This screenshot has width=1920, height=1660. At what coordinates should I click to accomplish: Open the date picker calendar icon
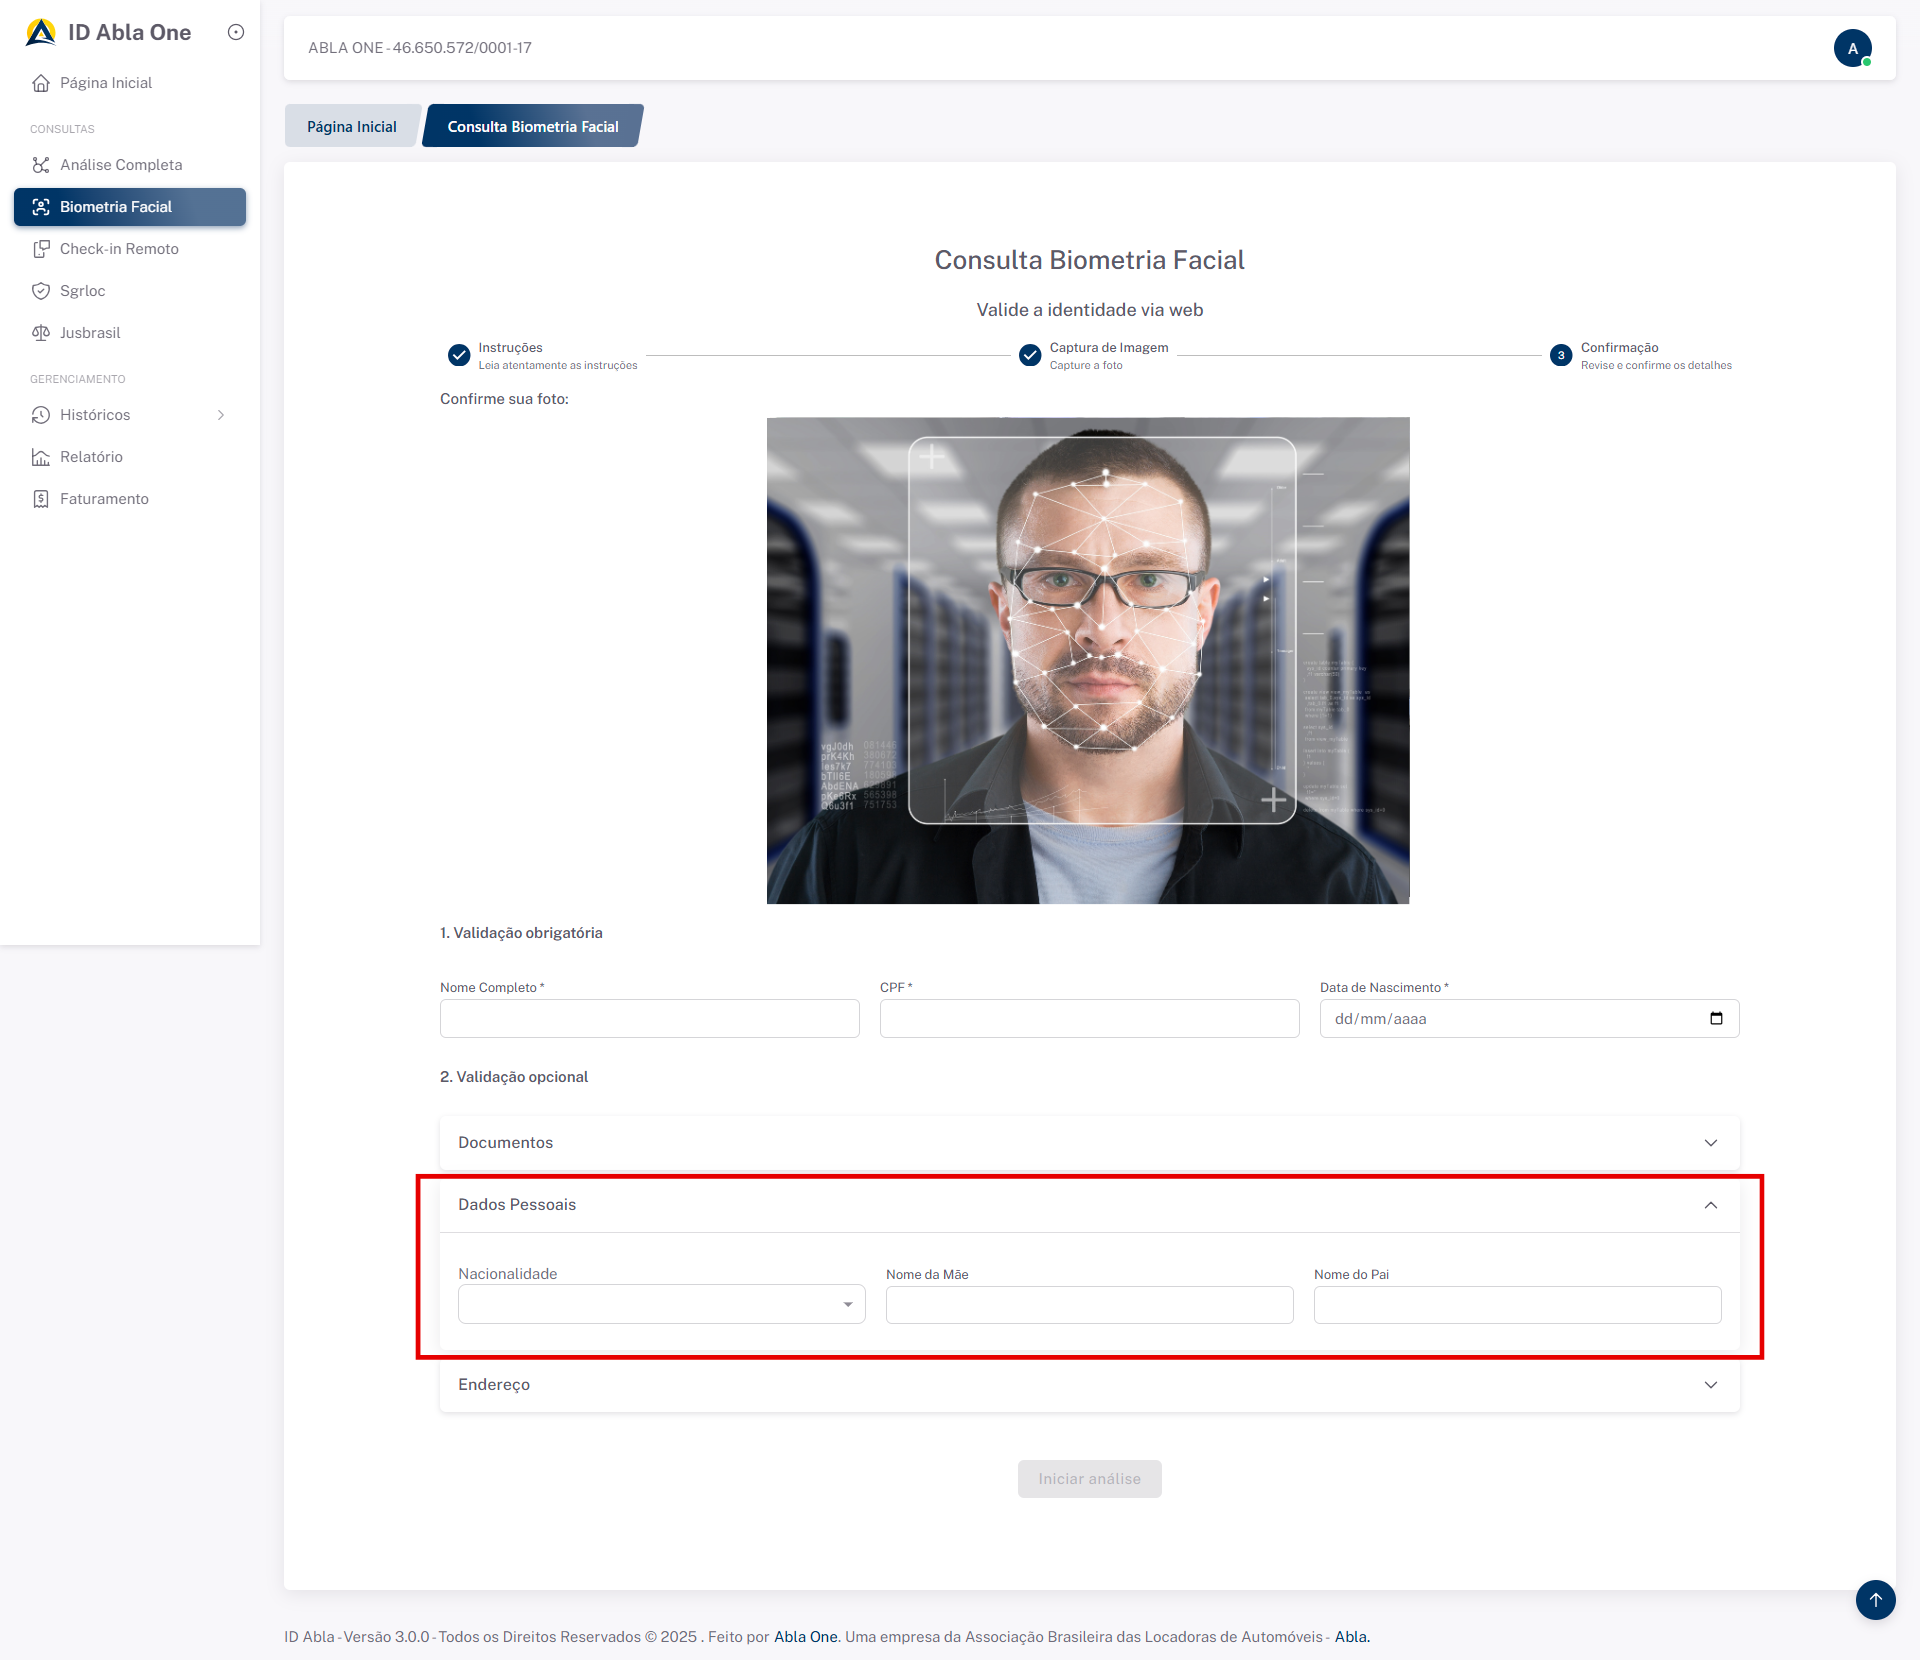1716,1018
